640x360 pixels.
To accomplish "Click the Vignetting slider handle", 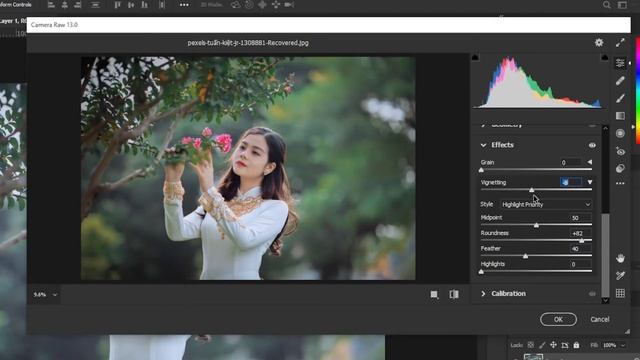I will pos(531,190).
